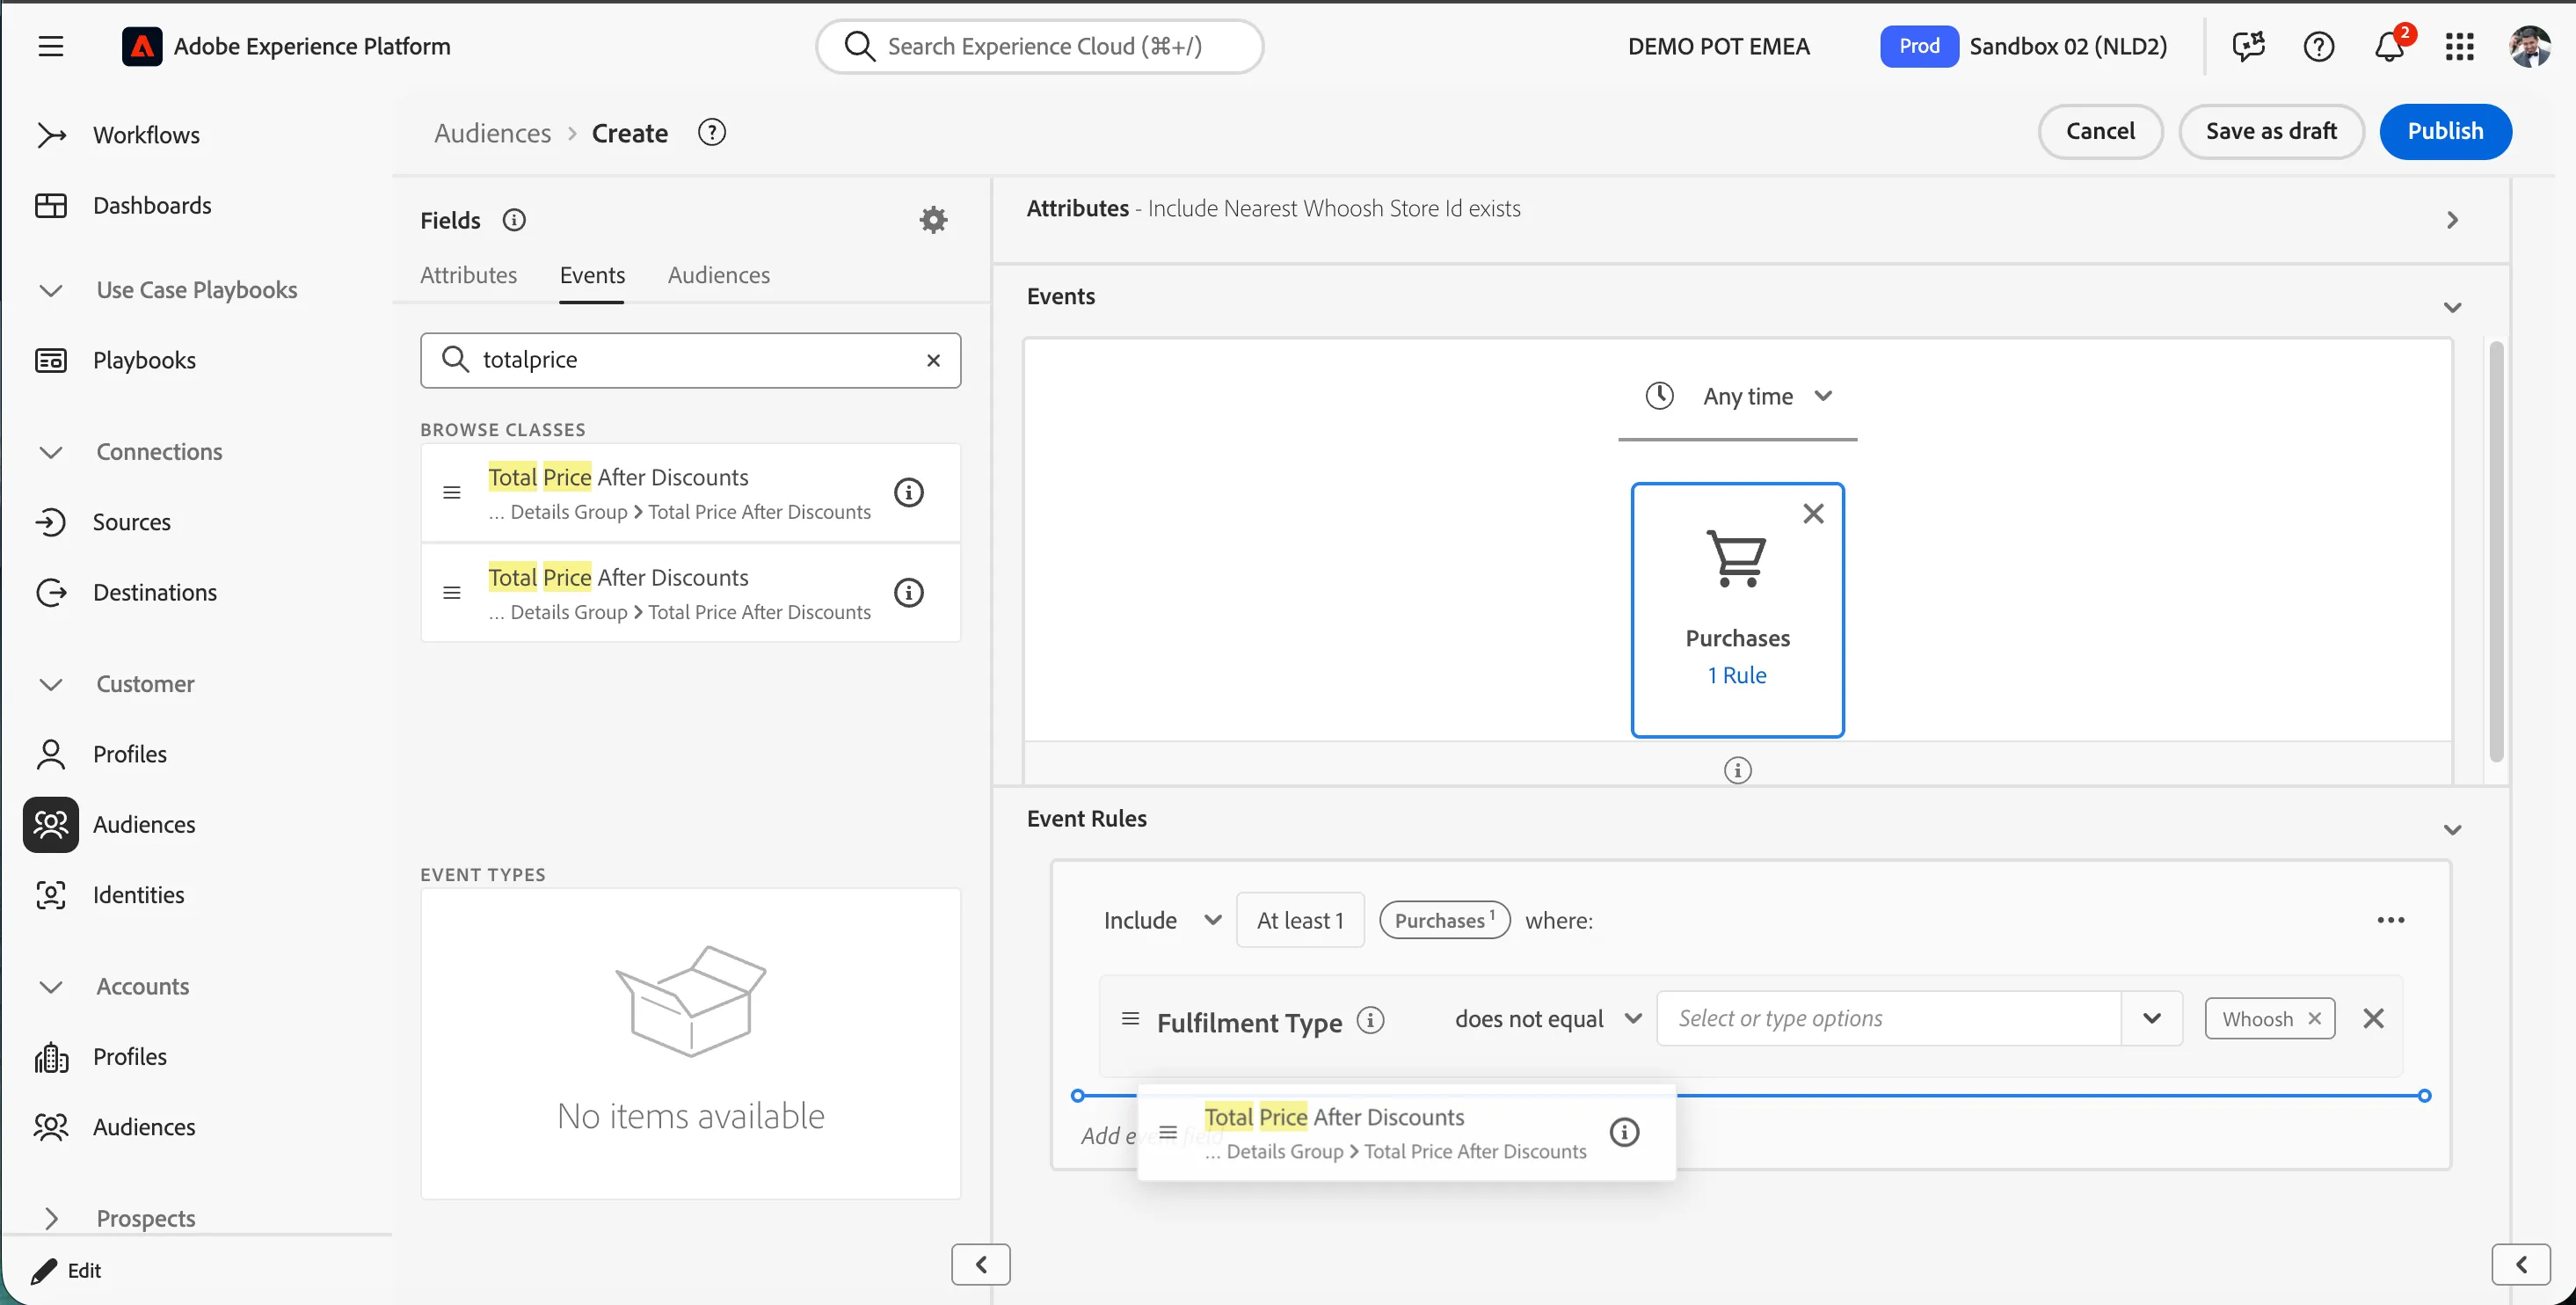Viewport: 2576px width, 1305px height.
Task: Click the Cancel button
Action: (2100, 131)
